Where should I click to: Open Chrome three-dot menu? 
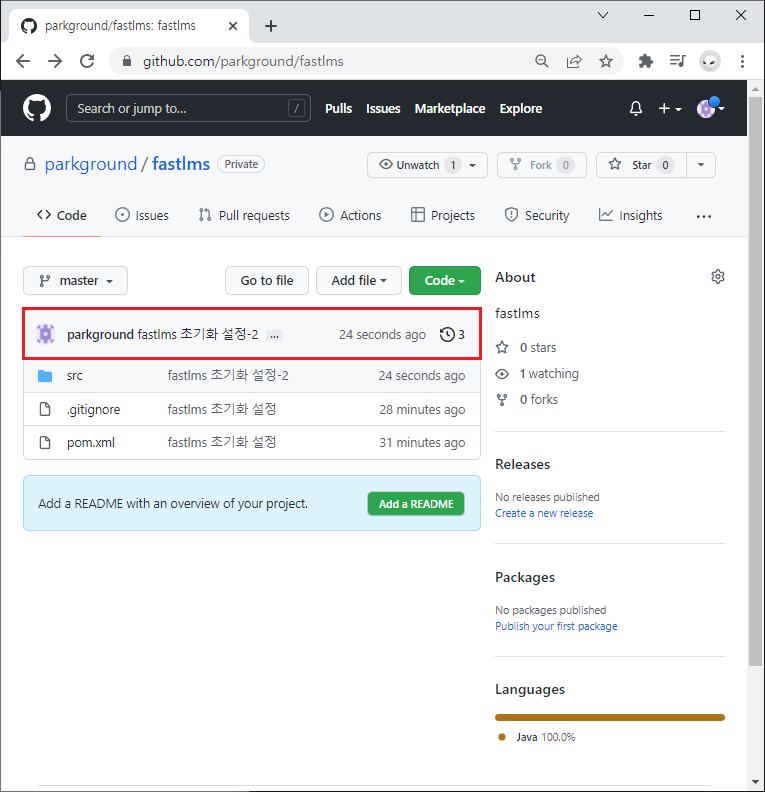point(742,61)
